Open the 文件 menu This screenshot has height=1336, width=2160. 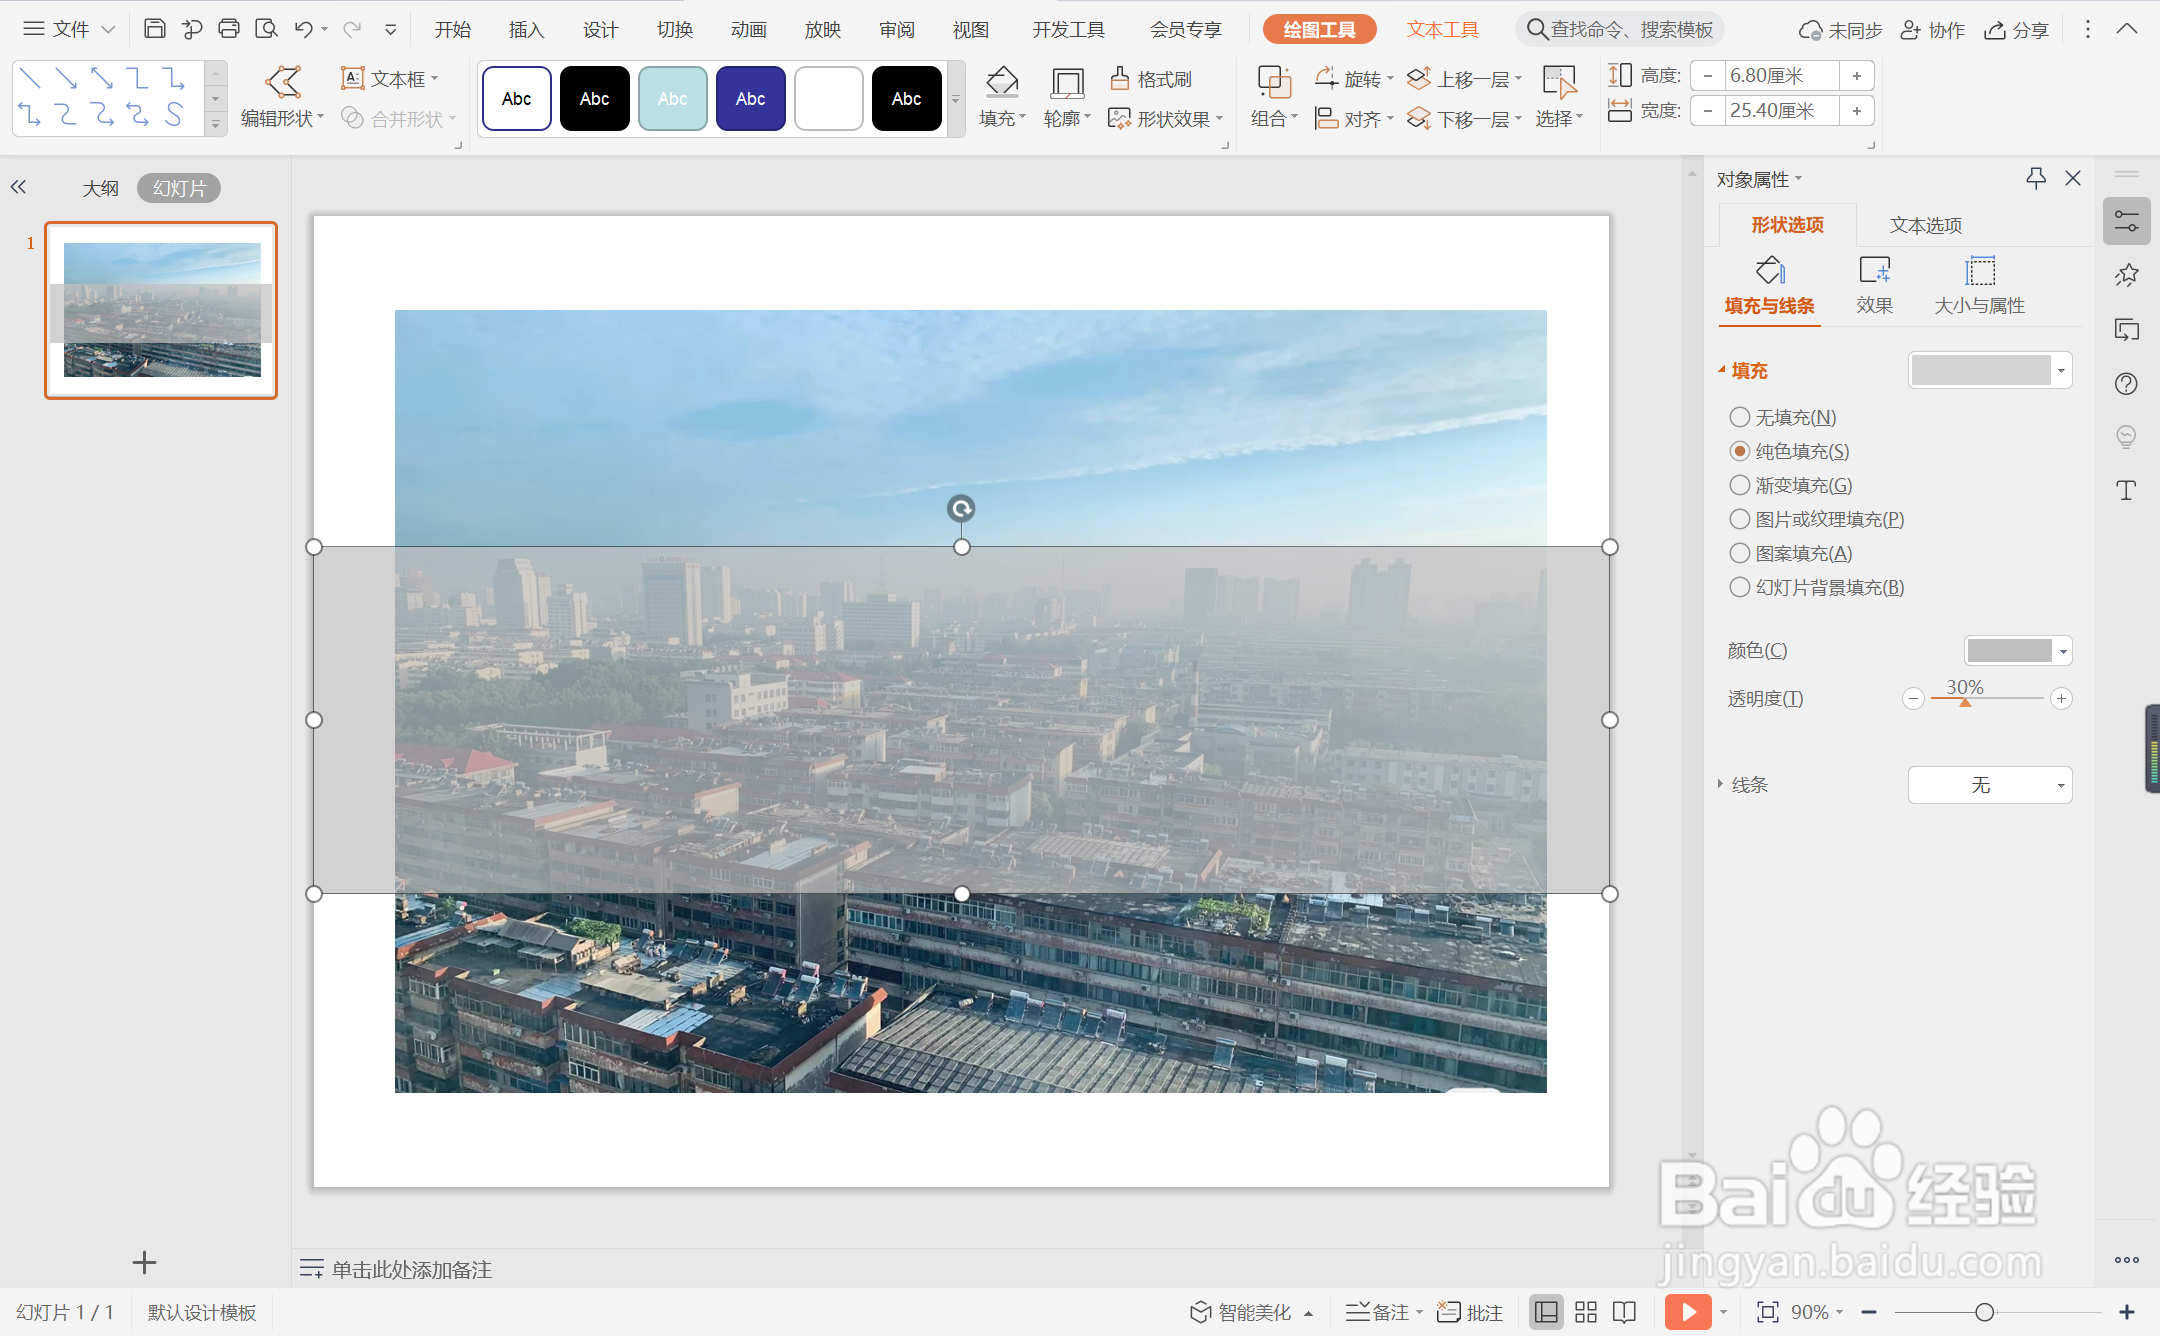point(68,29)
